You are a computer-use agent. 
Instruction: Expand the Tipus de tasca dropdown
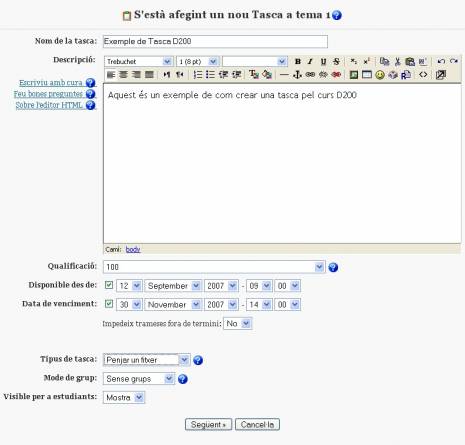click(x=147, y=360)
